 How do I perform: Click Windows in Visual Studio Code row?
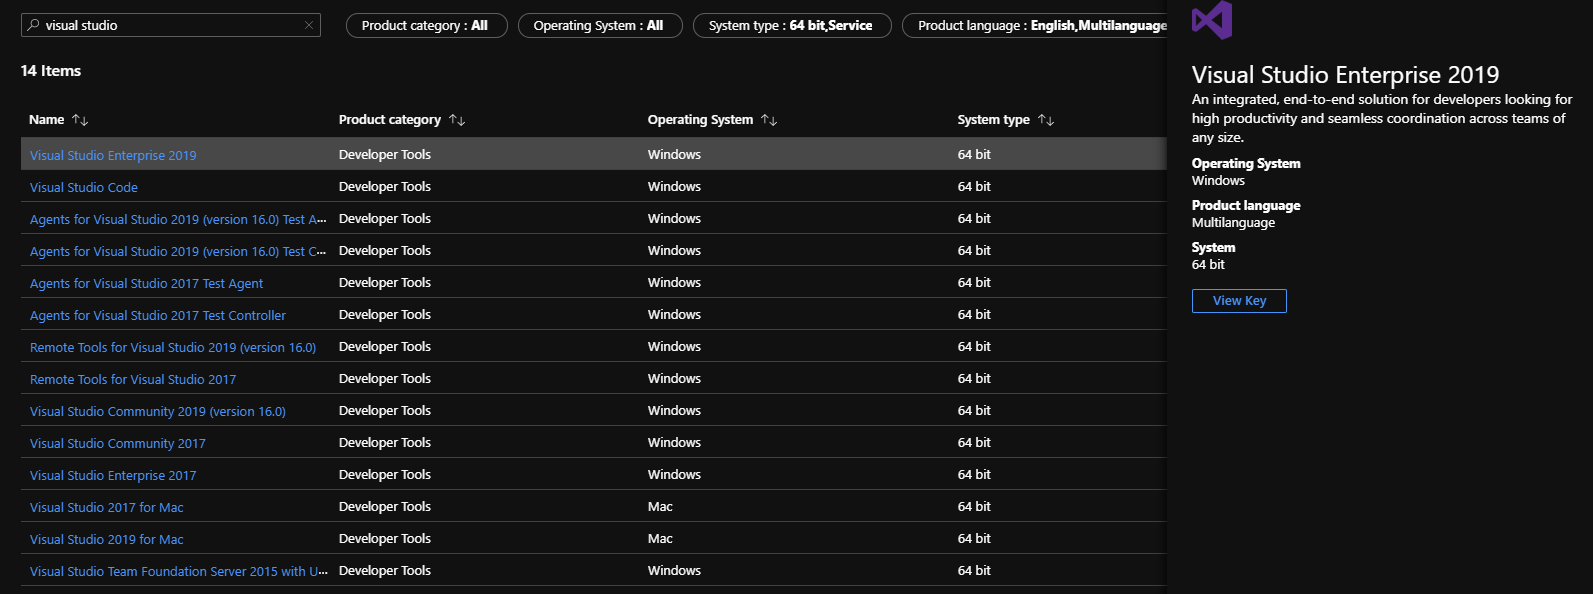tap(674, 187)
